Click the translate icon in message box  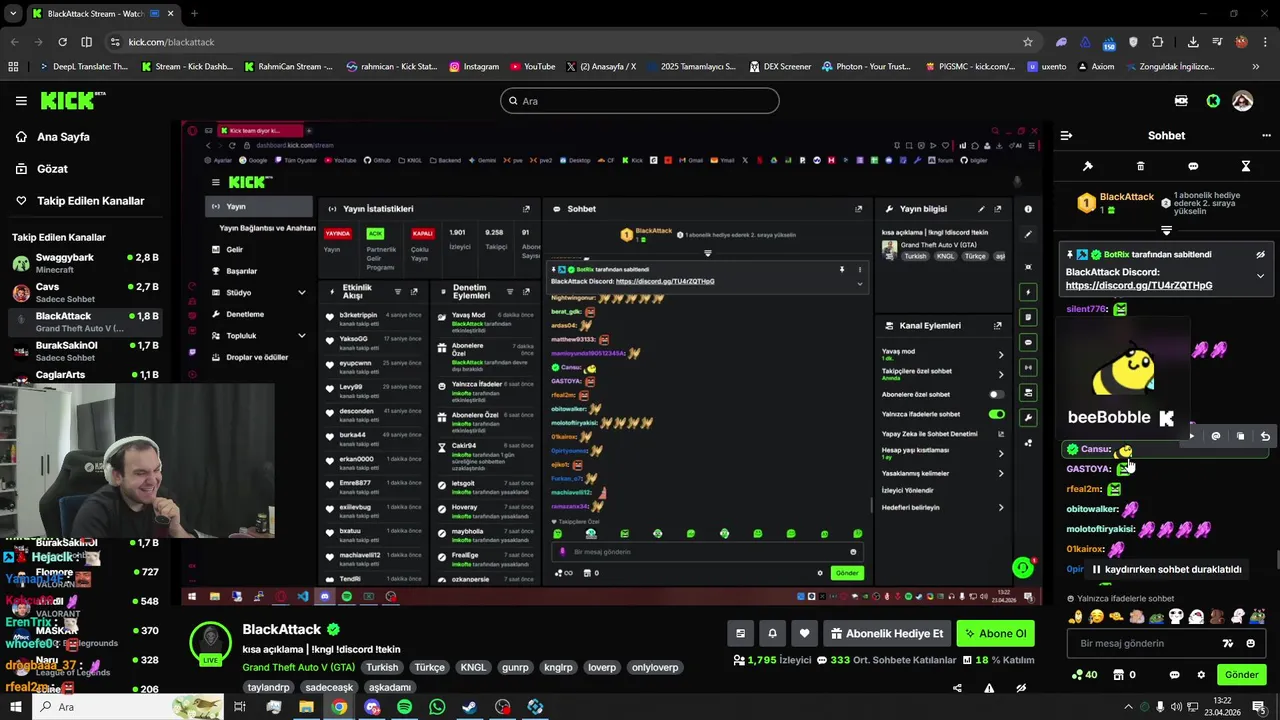(1228, 643)
